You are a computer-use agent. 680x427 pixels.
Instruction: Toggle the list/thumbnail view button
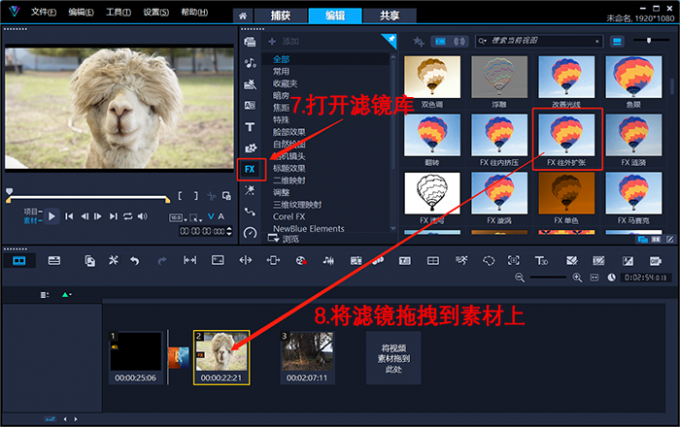point(617,42)
